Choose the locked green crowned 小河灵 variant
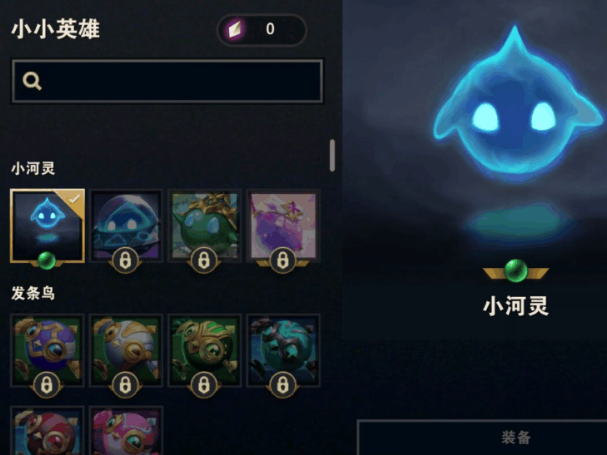Viewport: 607px width, 455px height. 204,226
